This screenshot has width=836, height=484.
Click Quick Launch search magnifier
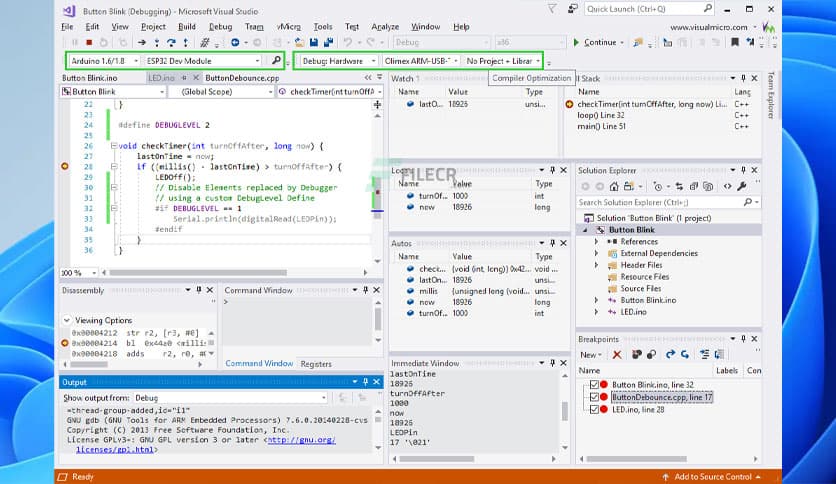click(x=707, y=9)
